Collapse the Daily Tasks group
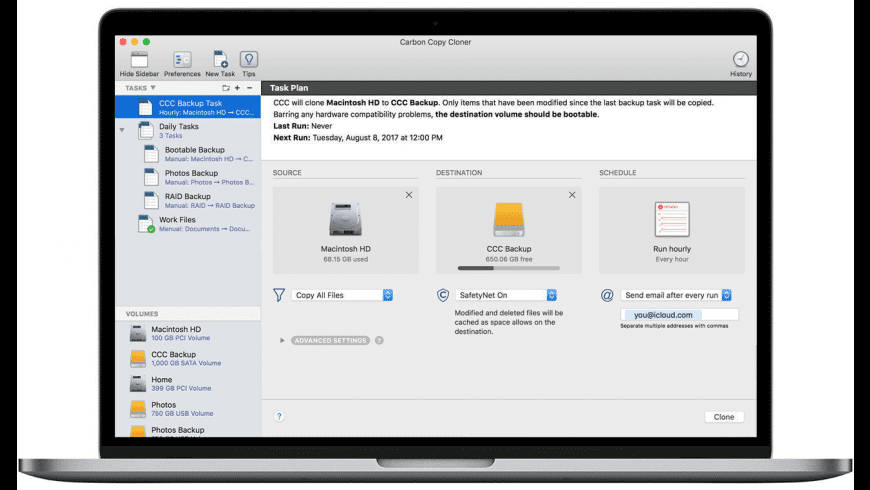 coord(122,130)
